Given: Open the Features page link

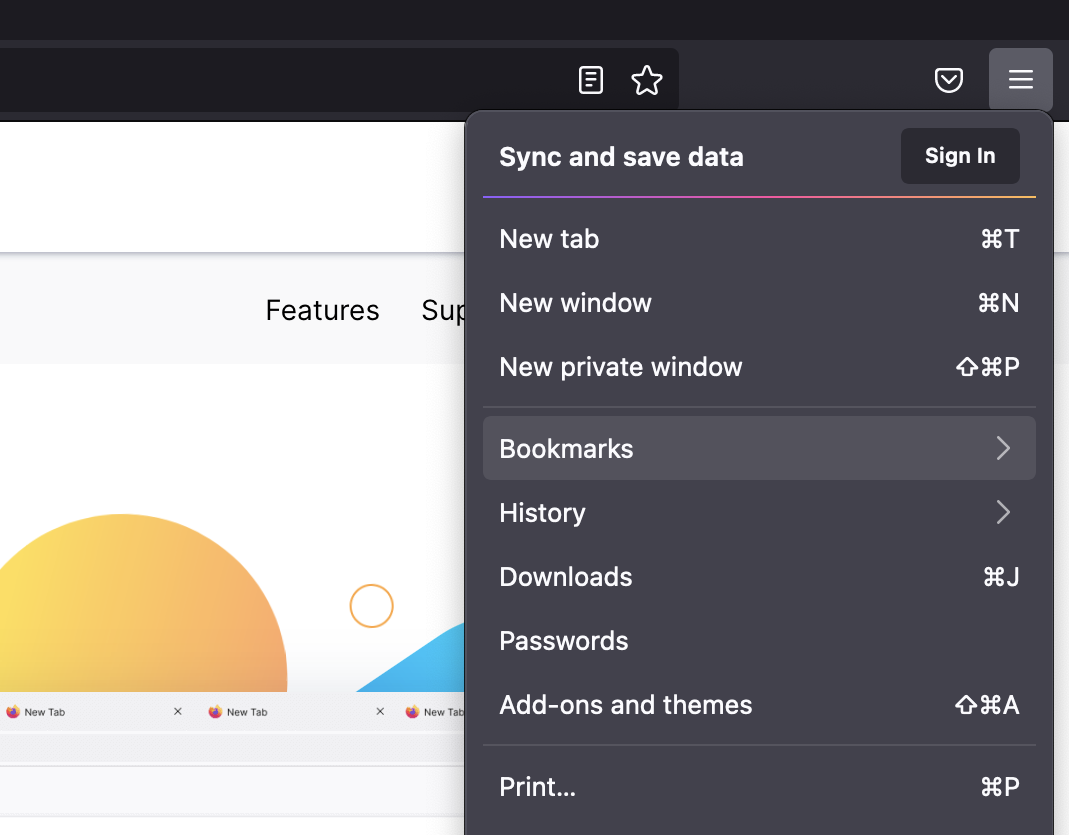Looking at the screenshot, I should (x=322, y=310).
